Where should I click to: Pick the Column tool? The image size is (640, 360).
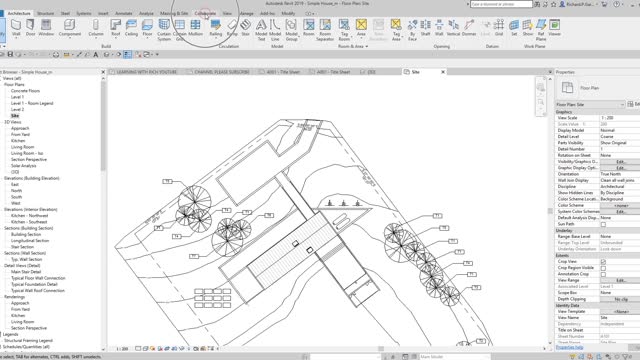click(96, 28)
